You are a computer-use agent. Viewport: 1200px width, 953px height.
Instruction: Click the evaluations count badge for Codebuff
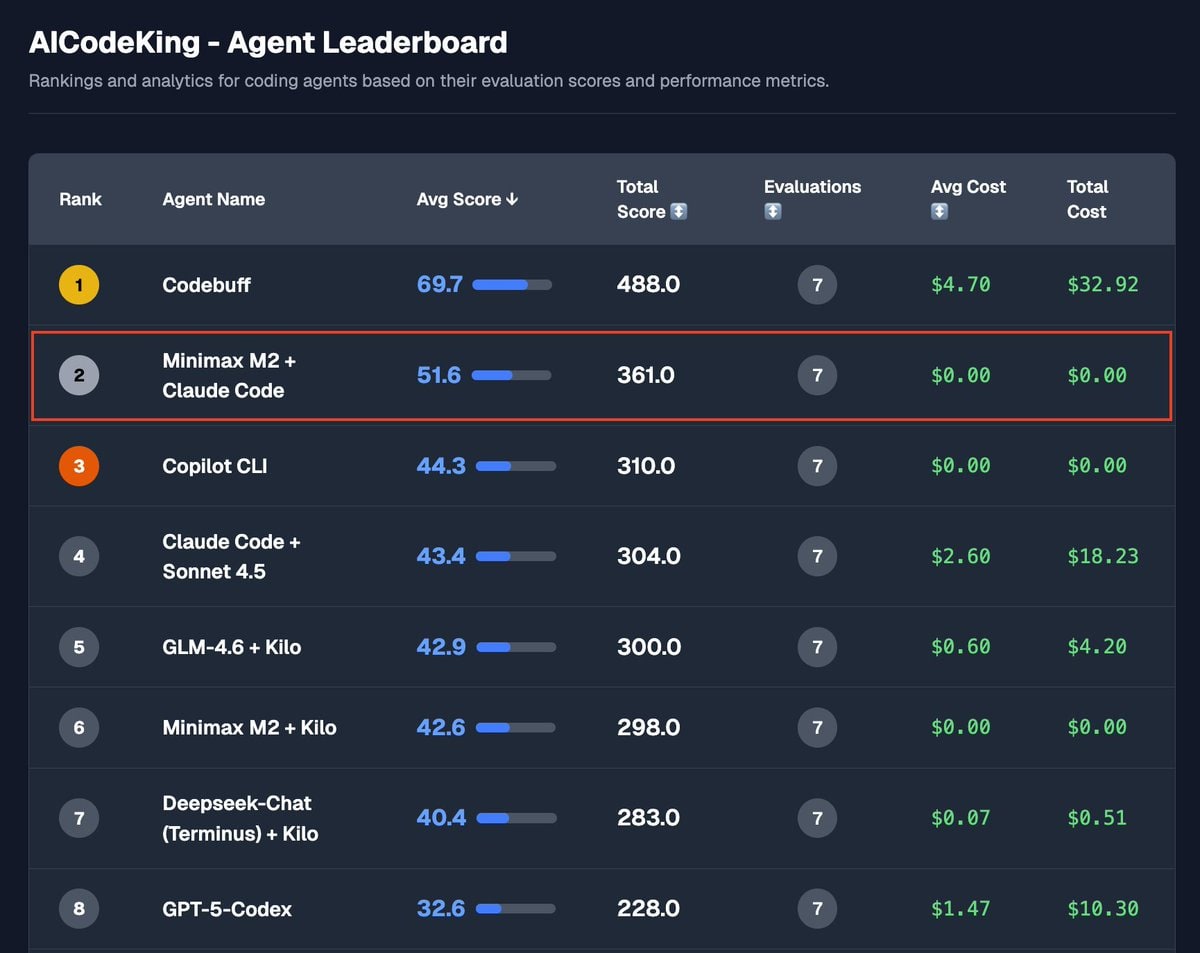coord(817,285)
